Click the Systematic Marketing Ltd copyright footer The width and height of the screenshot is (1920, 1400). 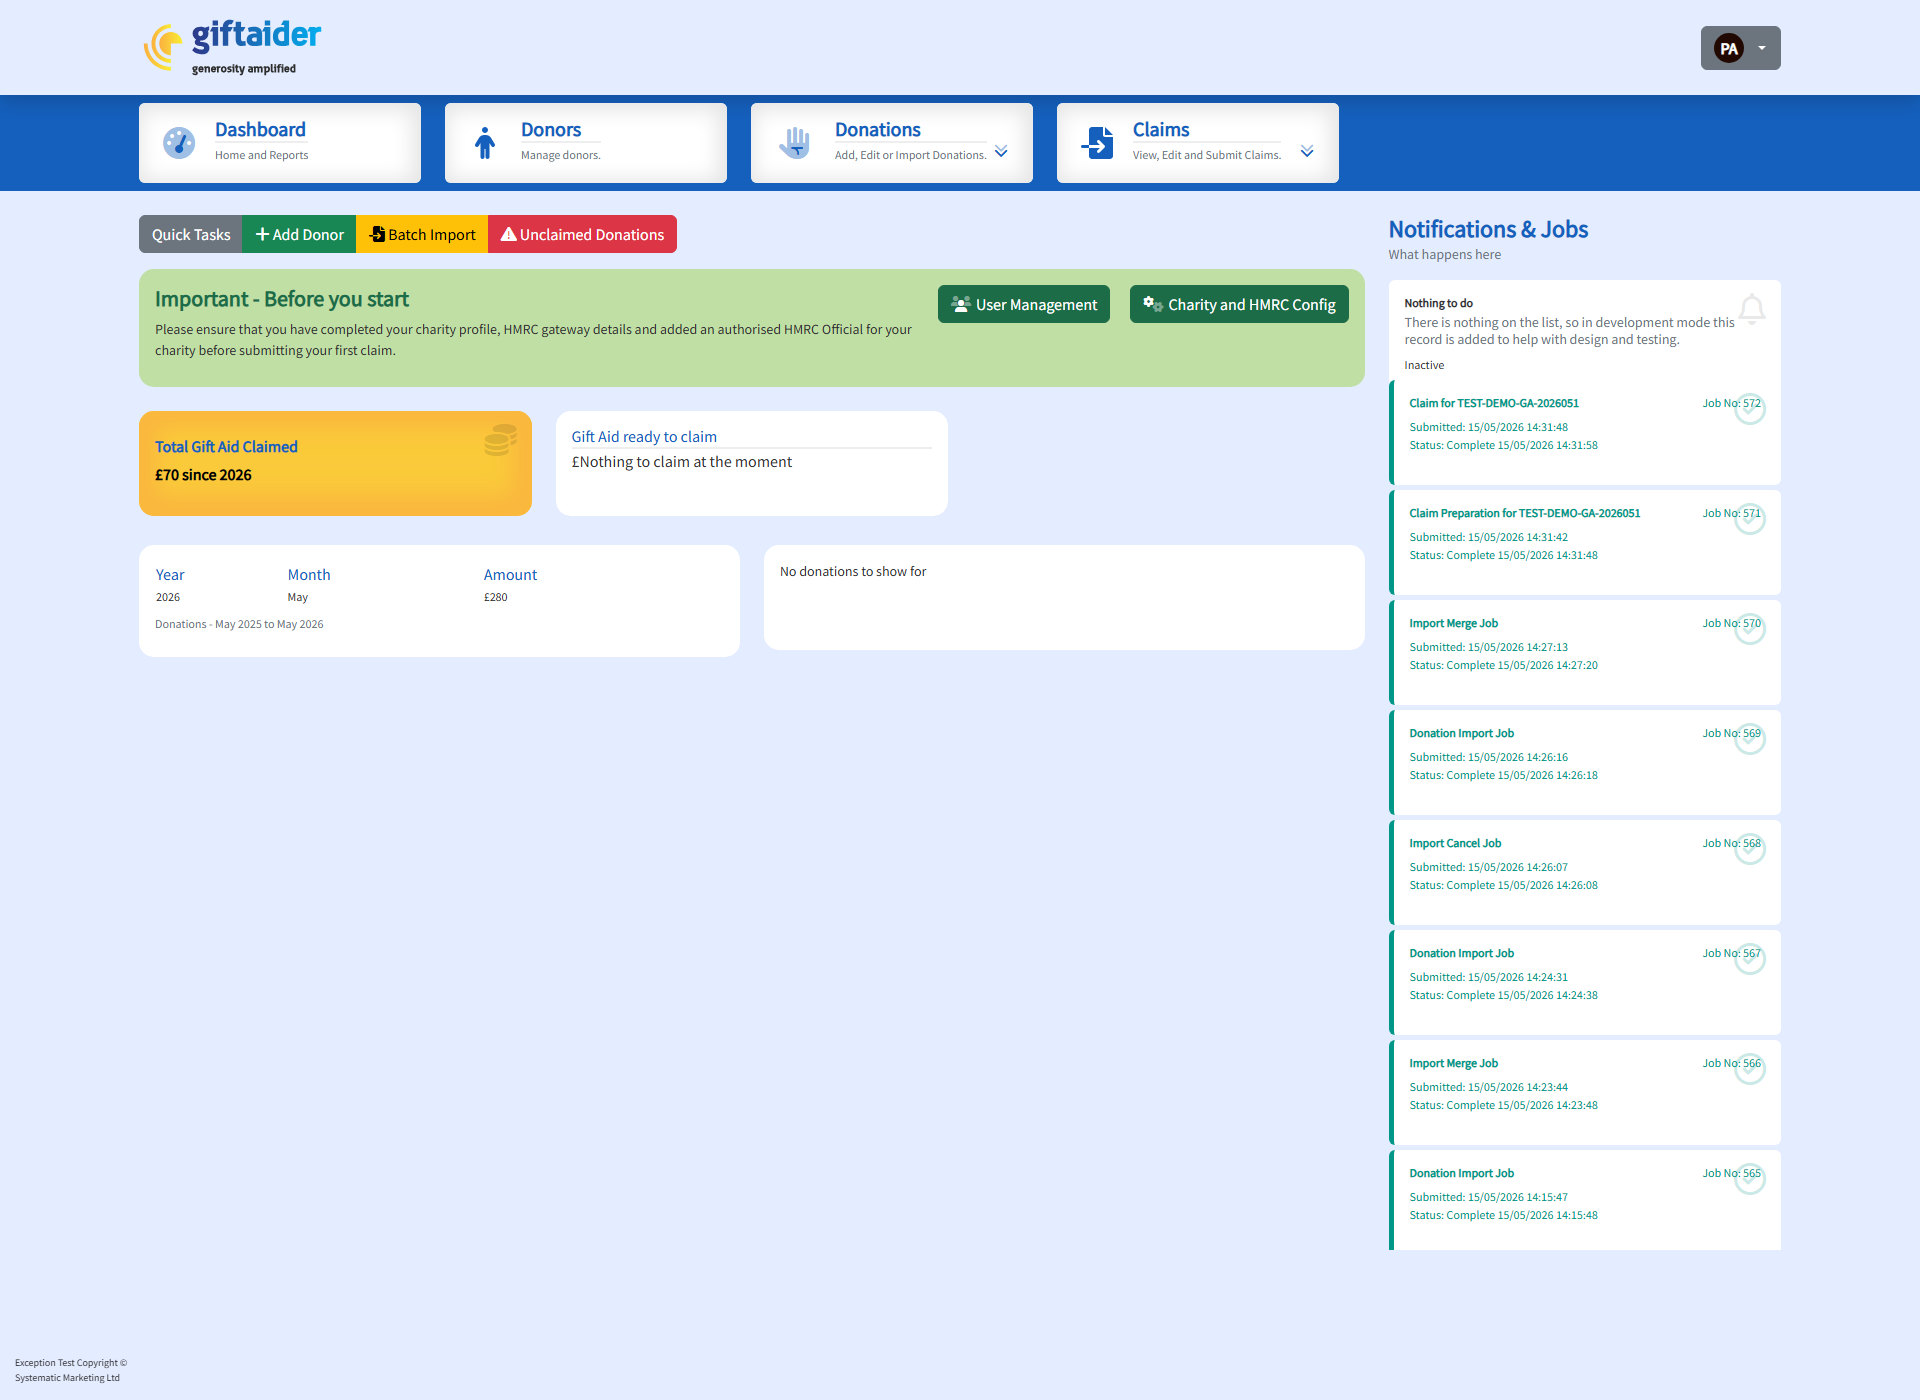click(71, 1370)
